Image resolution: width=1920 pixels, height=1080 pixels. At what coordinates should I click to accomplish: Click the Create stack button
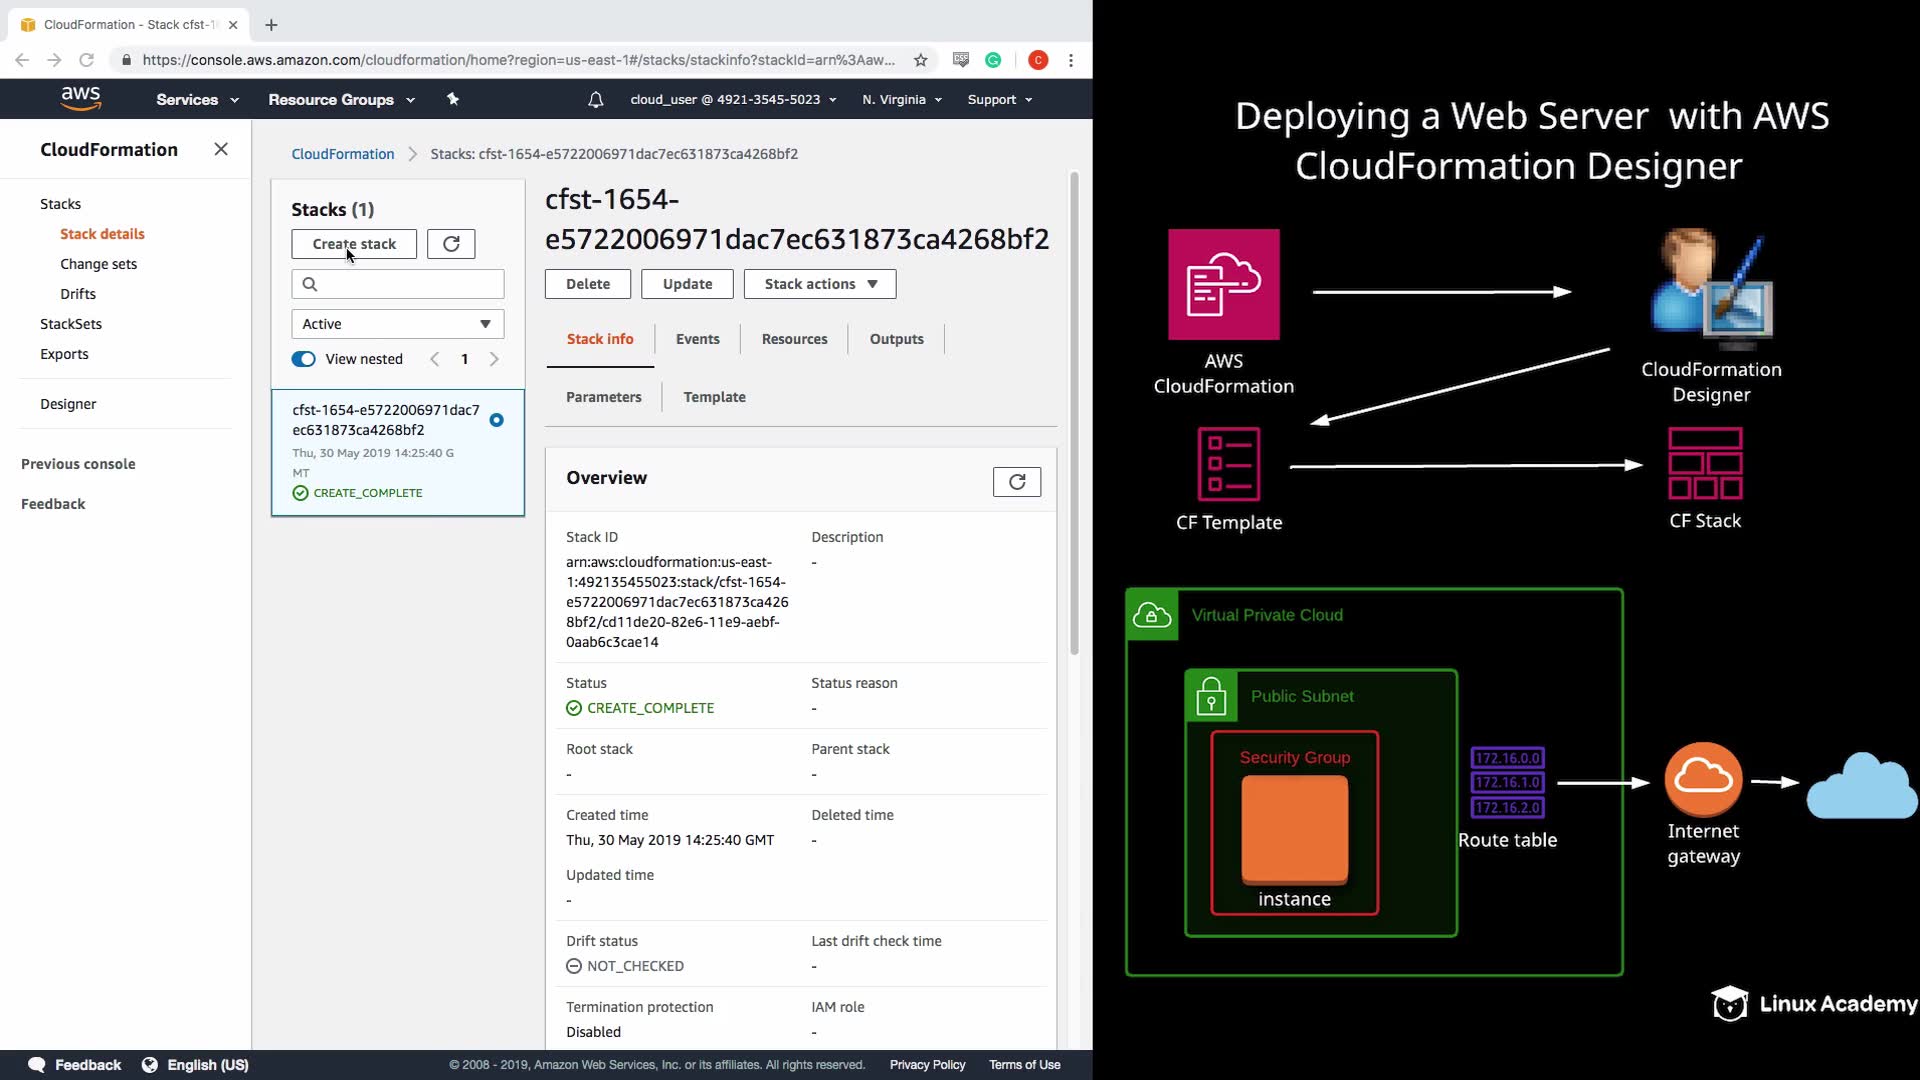click(354, 244)
